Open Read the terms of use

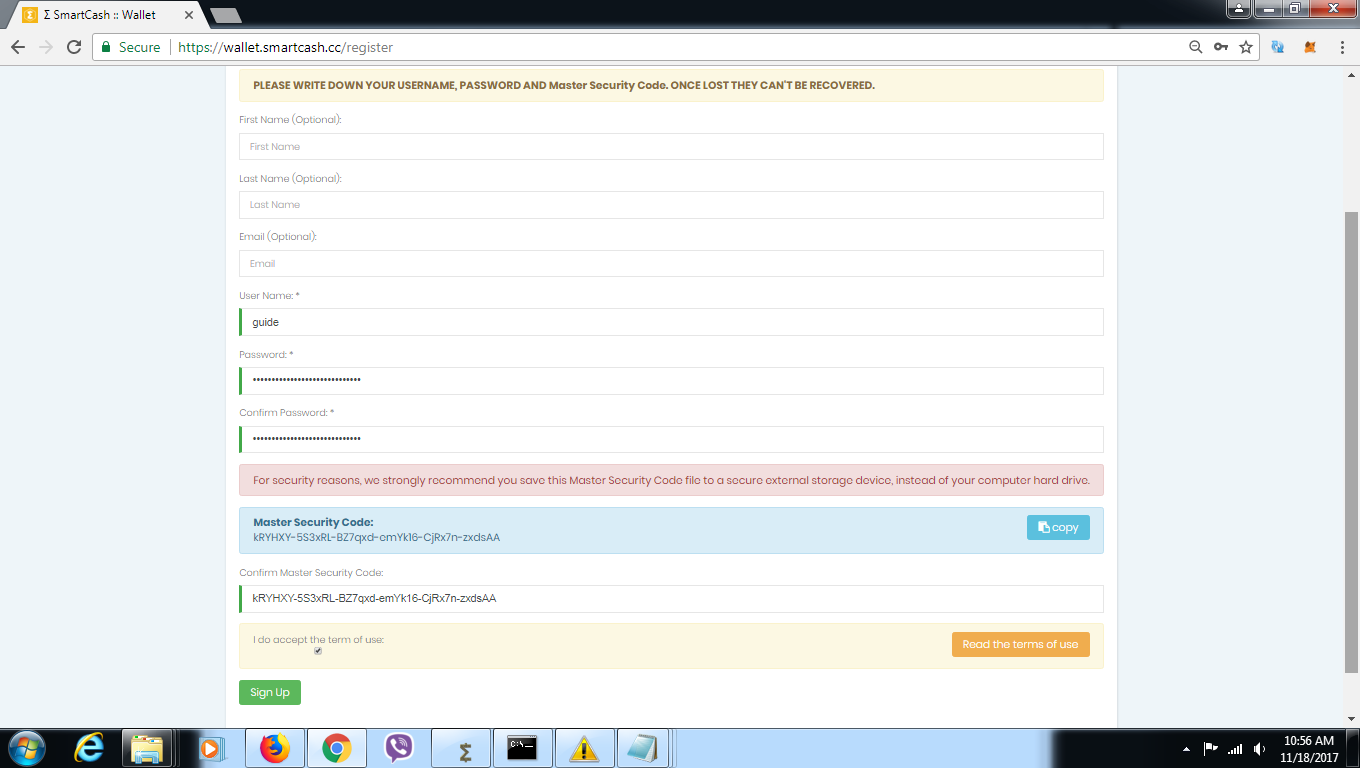tap(1020, 644)
